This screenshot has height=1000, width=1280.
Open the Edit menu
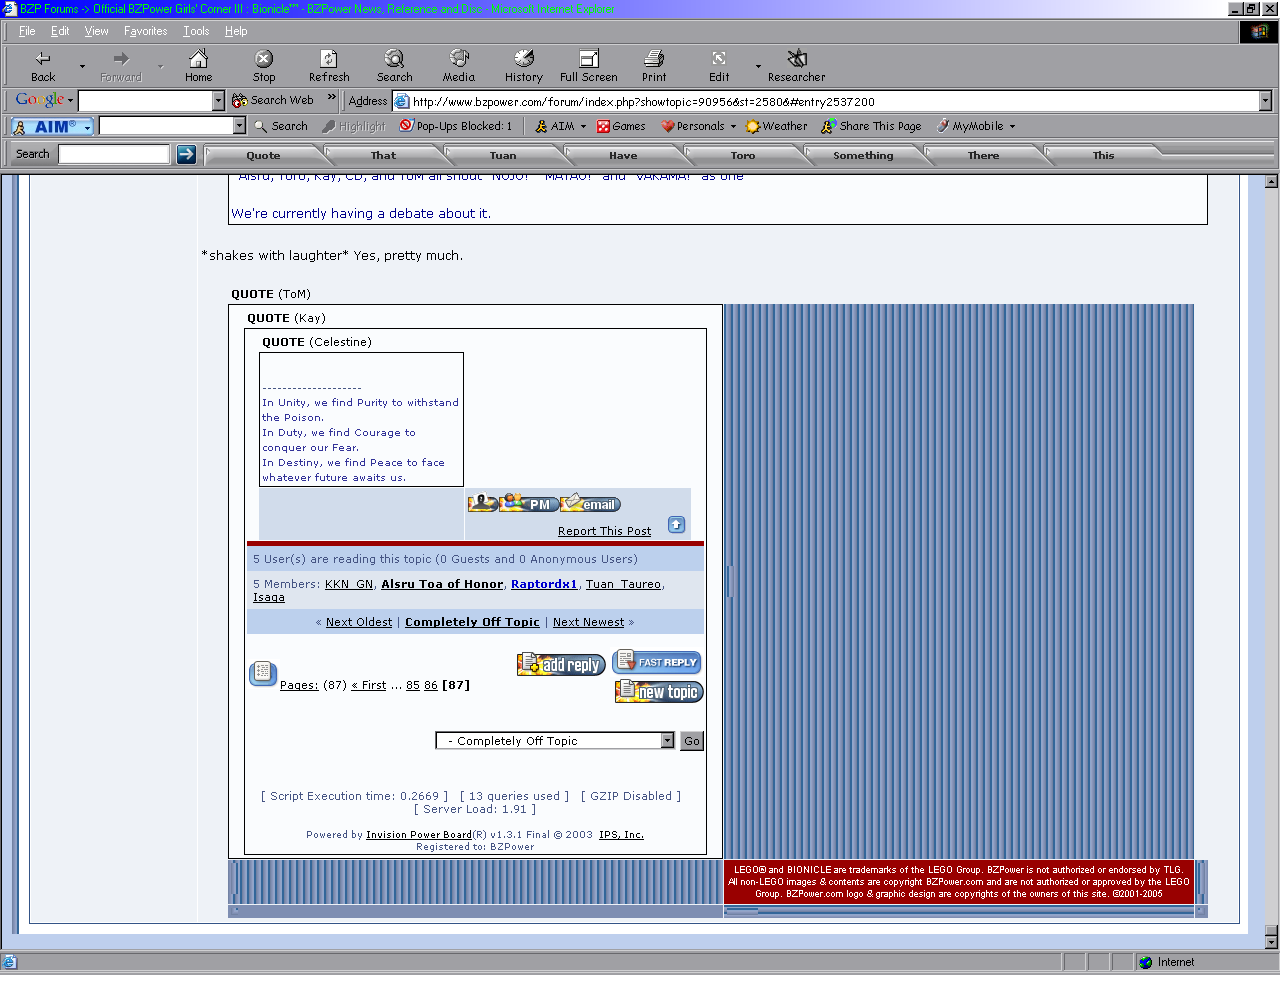click(x=60, y=31)
